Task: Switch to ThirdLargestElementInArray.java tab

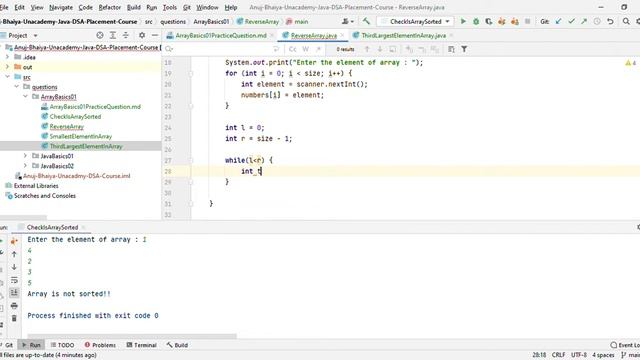Action: coord(403,36)
